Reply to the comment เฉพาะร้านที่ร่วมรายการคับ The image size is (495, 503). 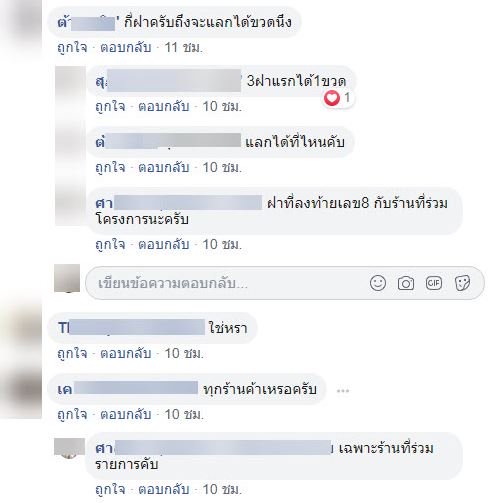[x=164, y=489]
